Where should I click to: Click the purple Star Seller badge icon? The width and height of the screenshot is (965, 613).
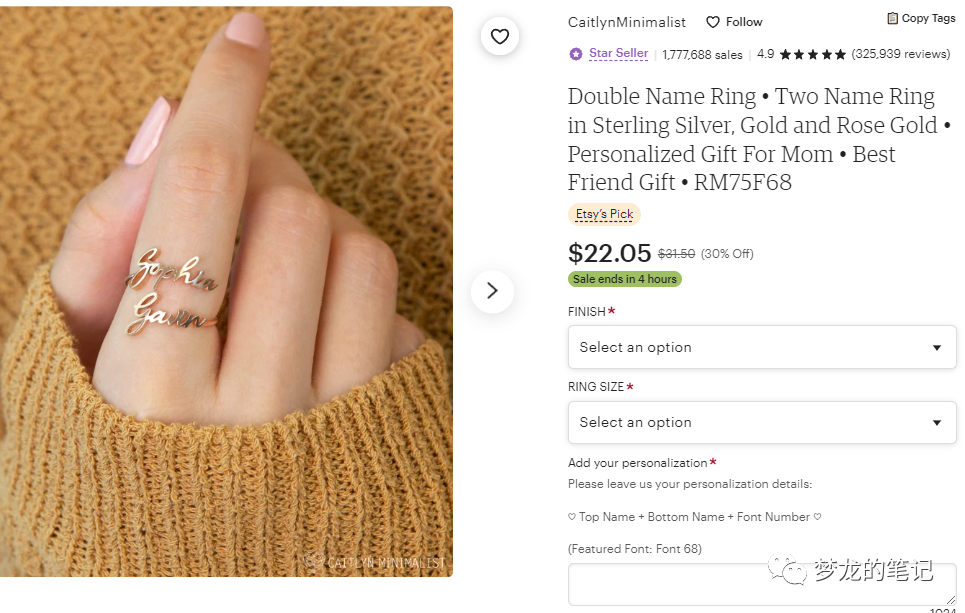pos(575,54)
